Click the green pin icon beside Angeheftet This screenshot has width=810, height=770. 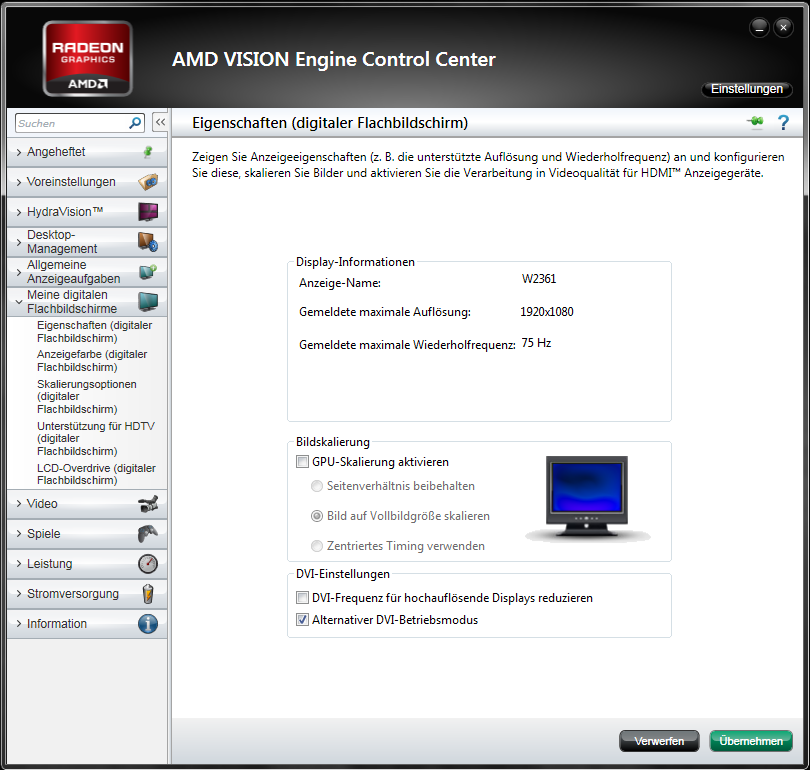(x=148, y=152)
